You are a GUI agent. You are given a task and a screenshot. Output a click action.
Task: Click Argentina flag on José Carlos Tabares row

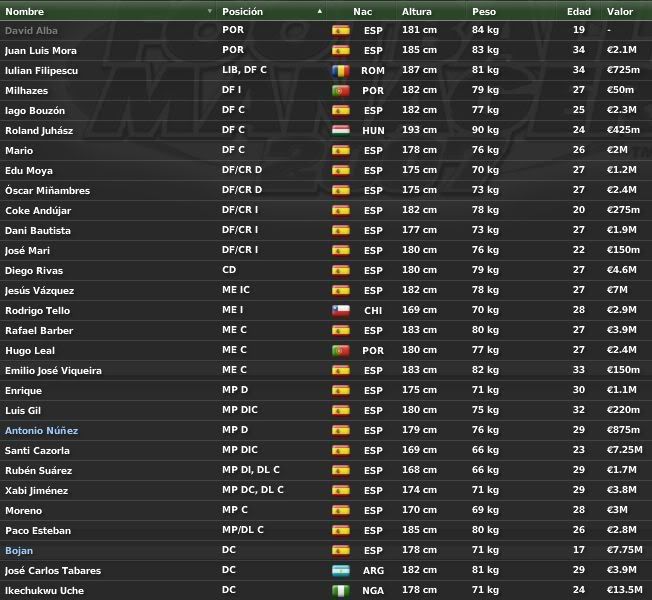[x=341, y=570]
